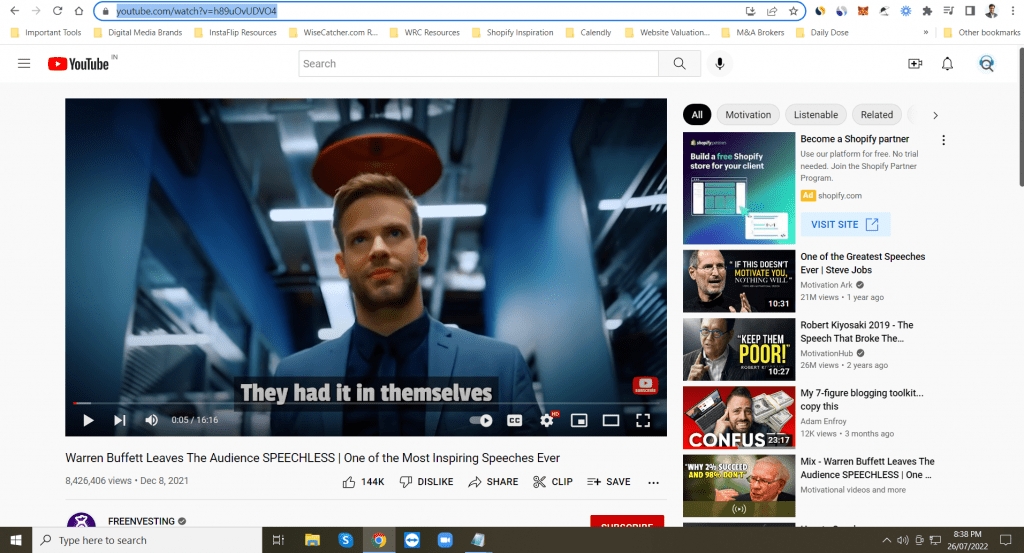Open Robert Kiyosaki 2019 video title
1024x553 pixels.
point(857,332)
